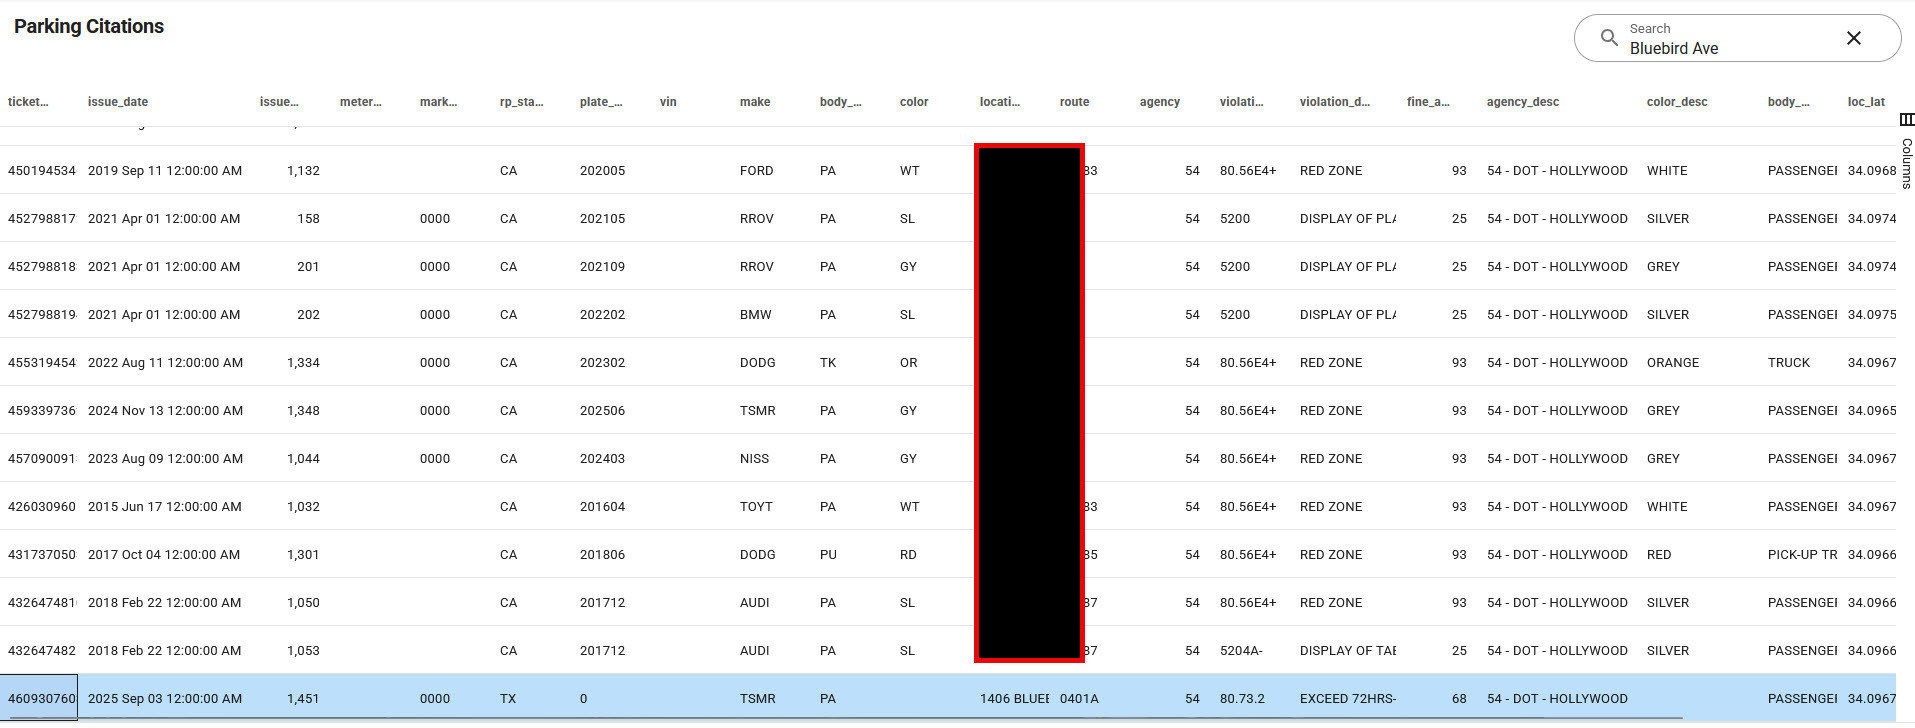This screenshot has height=728, width=1915.
Task: Select the TRUCK body description cell
Action: (1788, 363)
